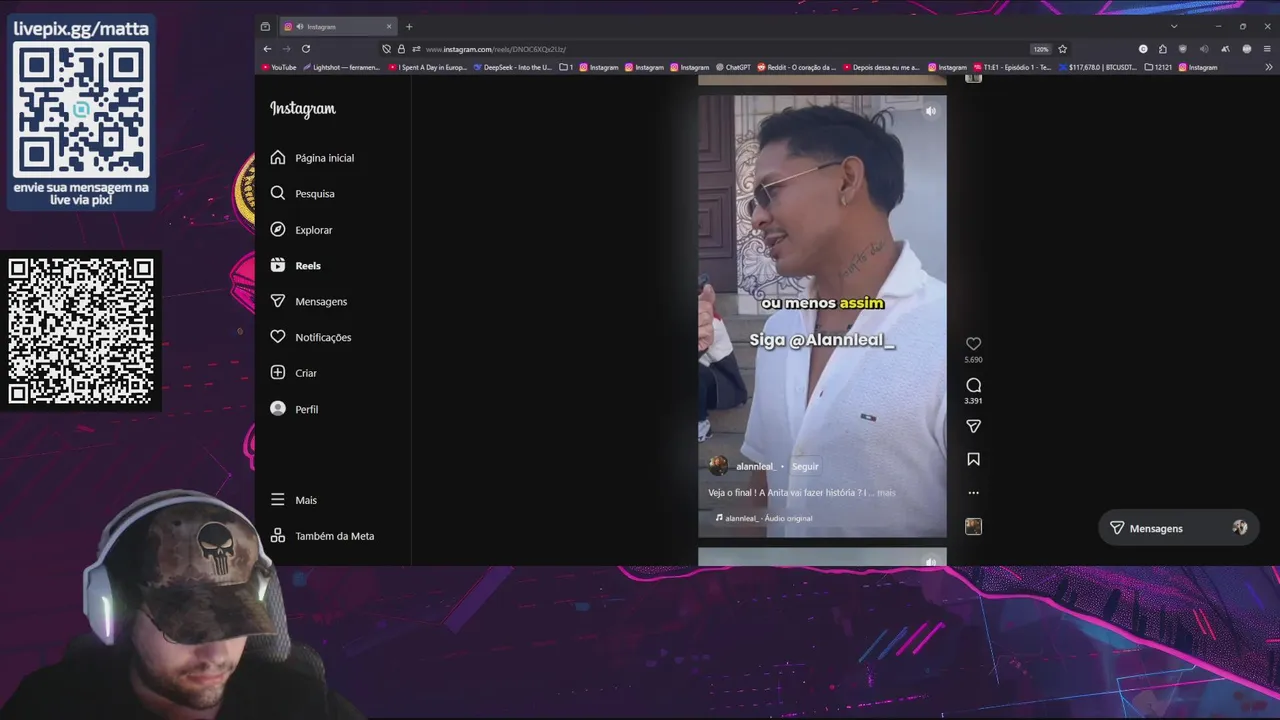This screenshot has height=720, width=1280.
Task: Open Também da Meta menu
Action: click(x=322, y=536)
